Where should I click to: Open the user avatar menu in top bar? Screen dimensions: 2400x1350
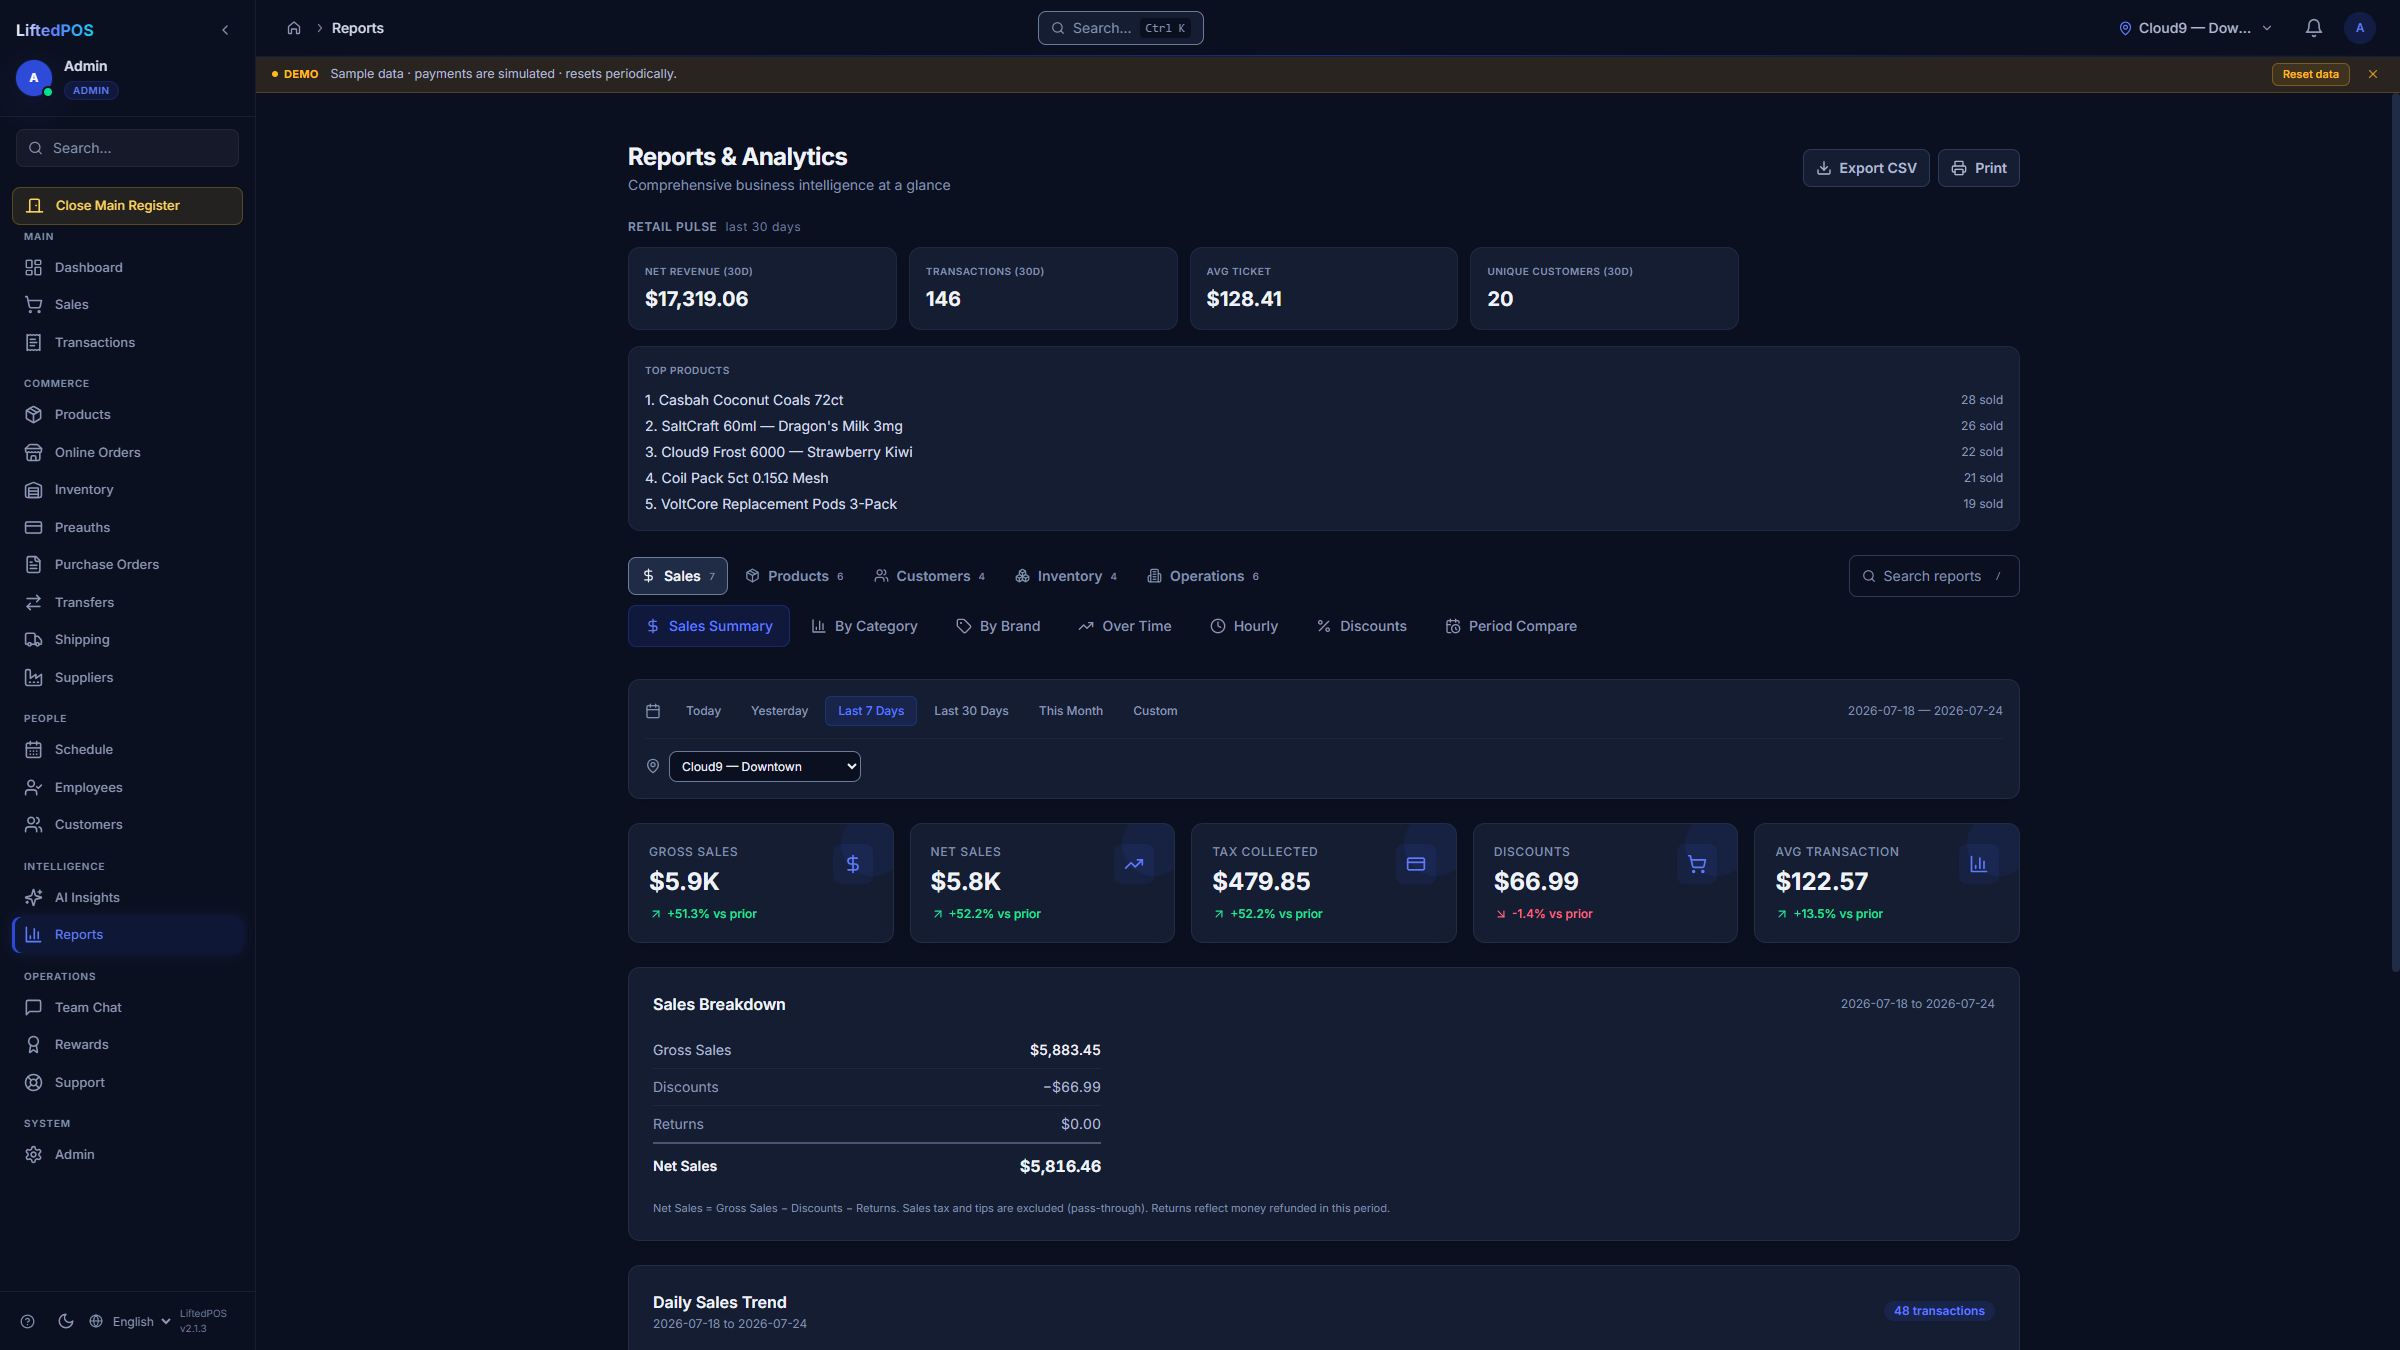(x=2359, y=28)
